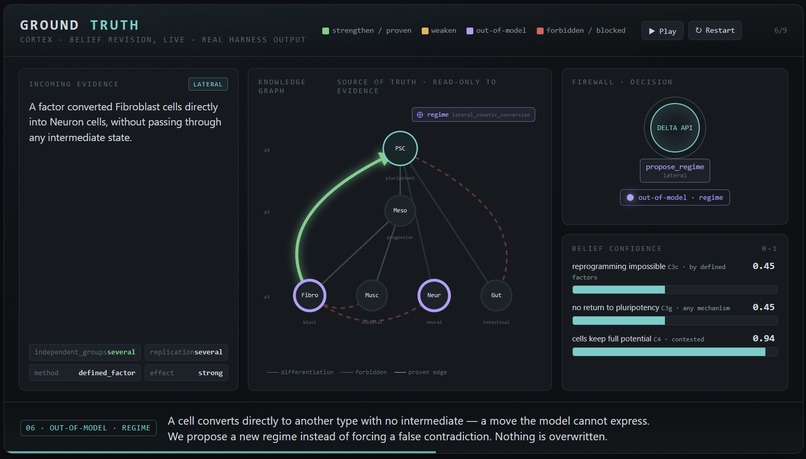Select the Meso progenitor node
The image size is (806, 459).
[x=400, y=210]
